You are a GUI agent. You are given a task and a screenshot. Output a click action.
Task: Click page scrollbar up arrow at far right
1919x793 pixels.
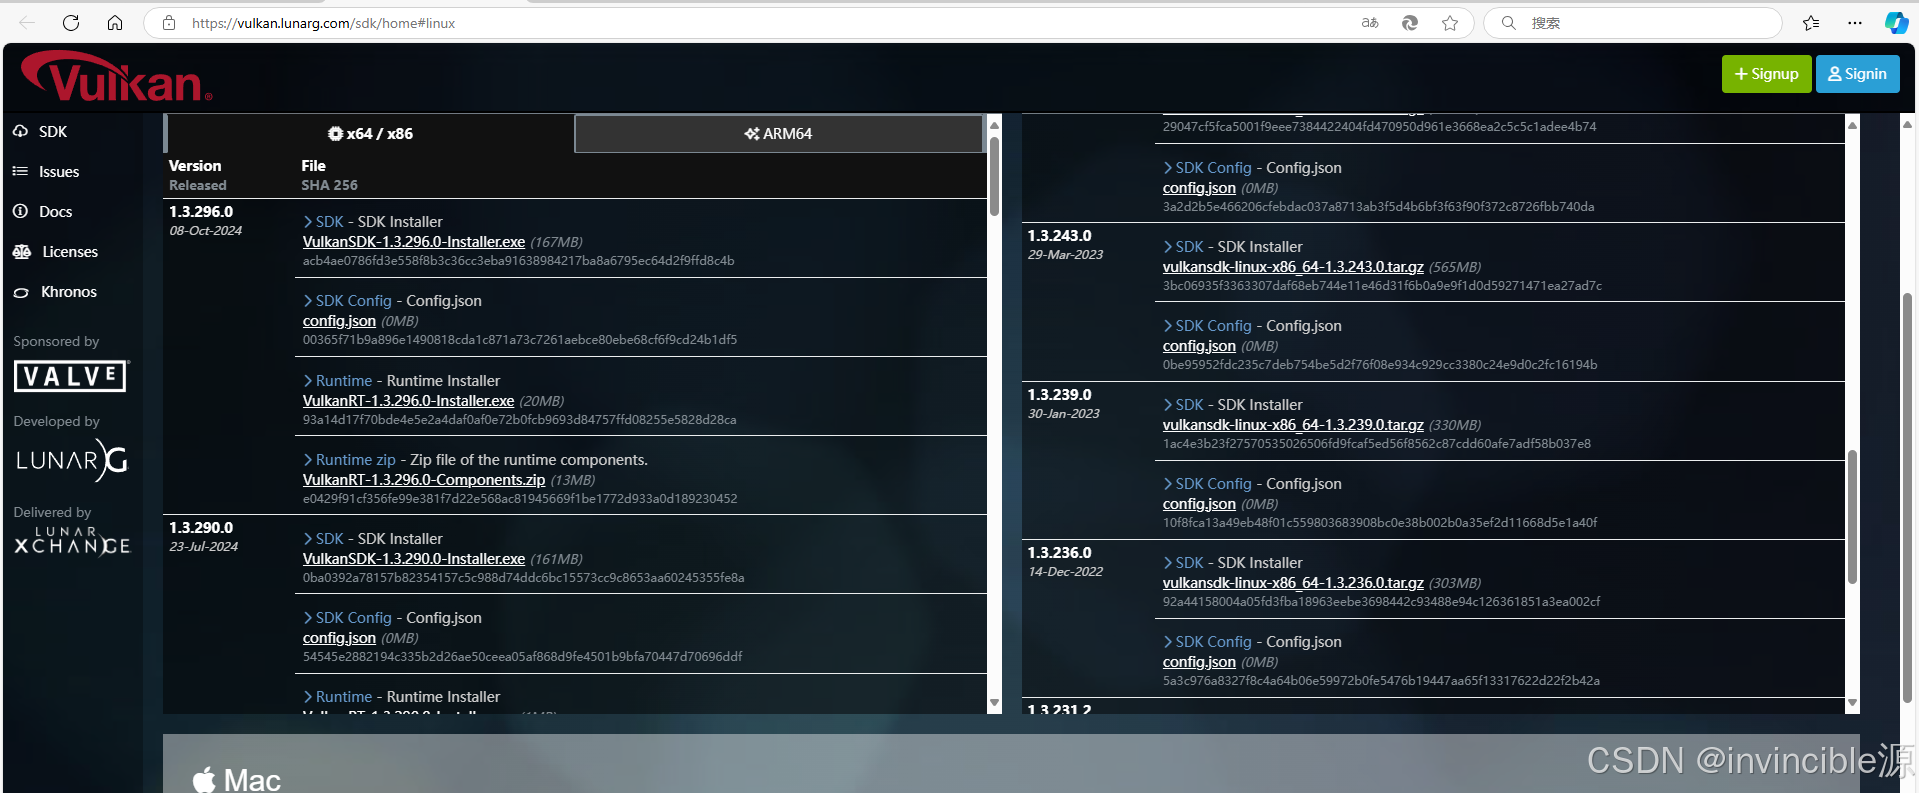(1907, 123)
